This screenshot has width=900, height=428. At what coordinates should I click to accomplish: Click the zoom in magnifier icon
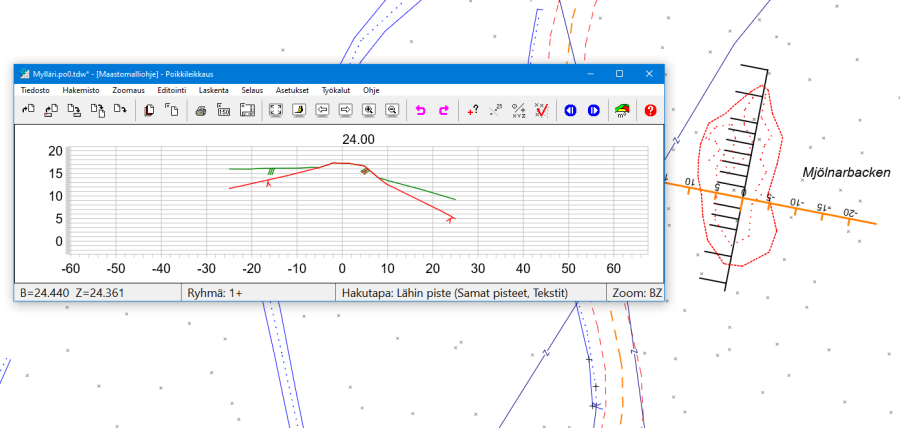click(x=369, y=110)
